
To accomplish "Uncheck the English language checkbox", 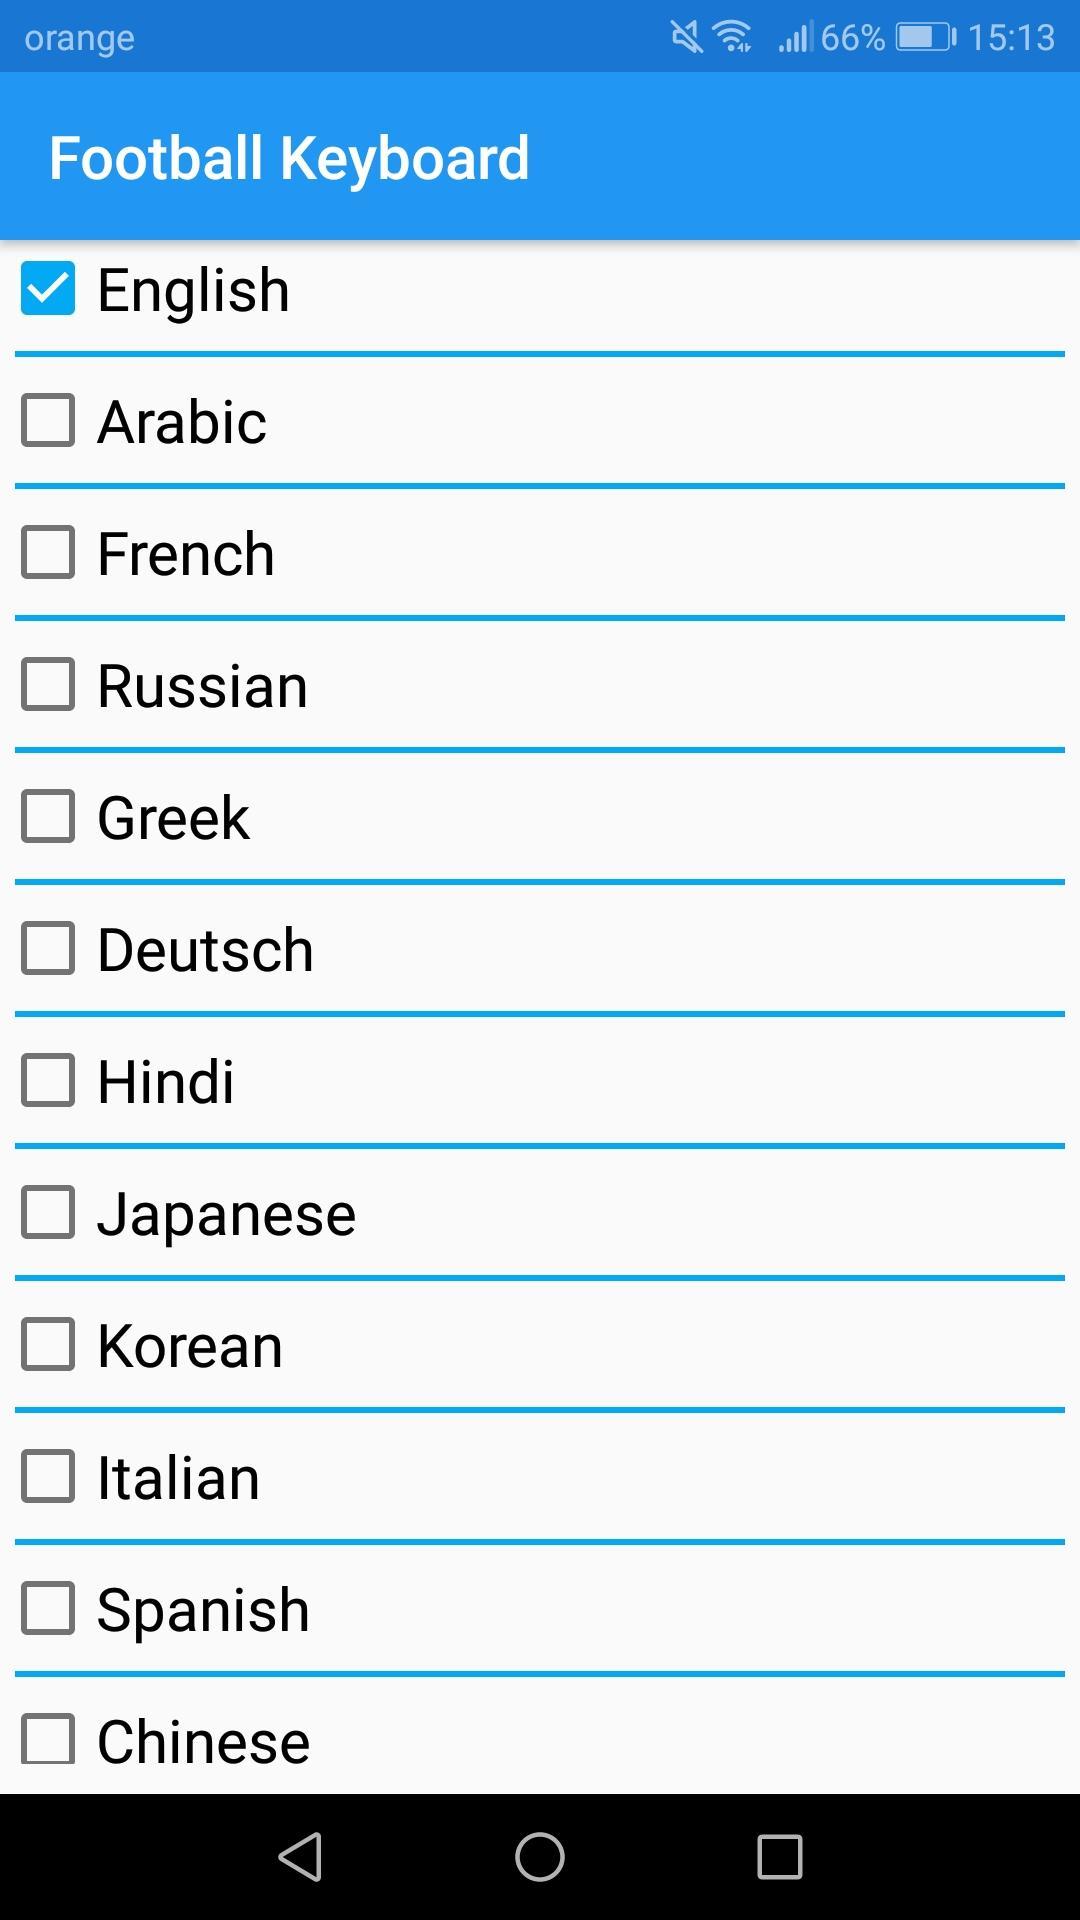I will tap(48, 289).
